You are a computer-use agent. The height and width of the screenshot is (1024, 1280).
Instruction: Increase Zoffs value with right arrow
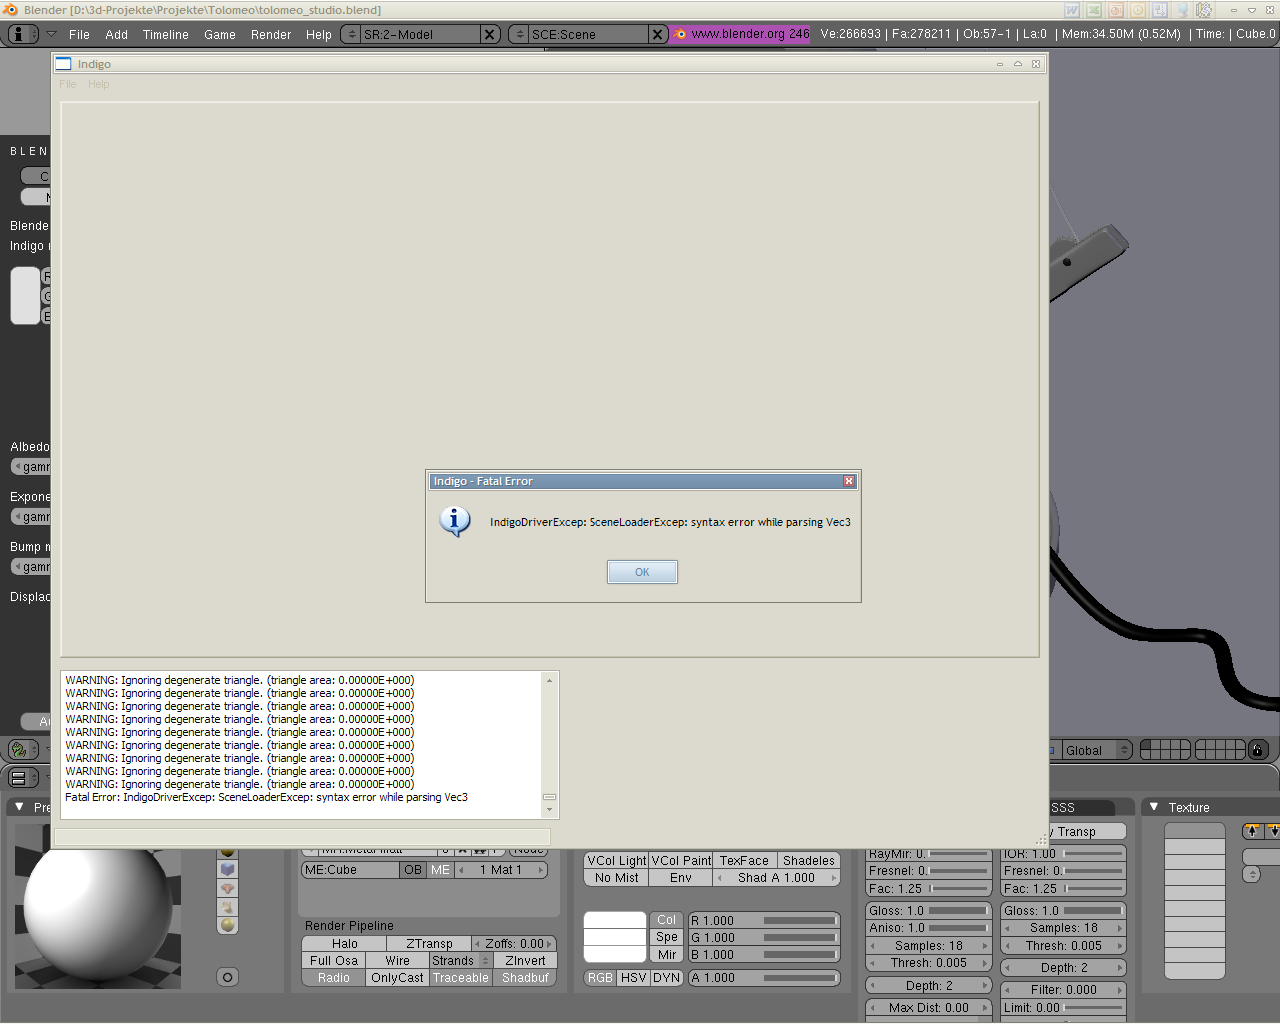(550, 943)
